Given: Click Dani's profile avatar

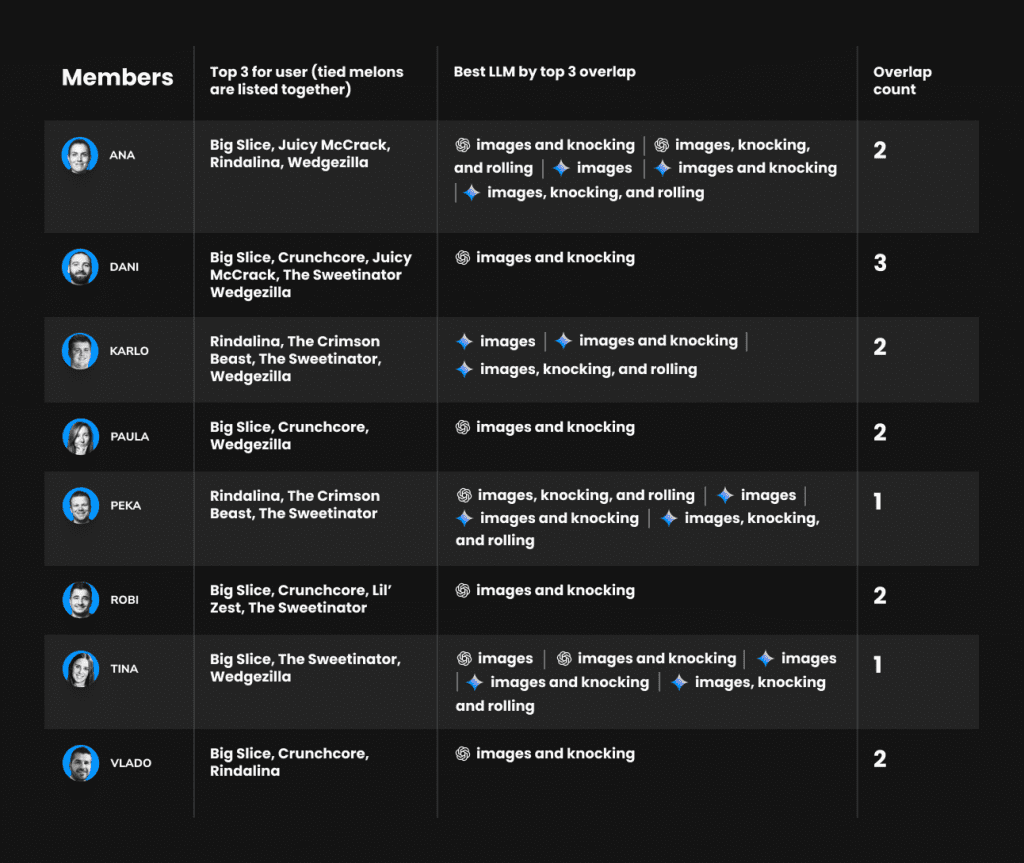Looking at the screenshot, I should pos(79,267).
